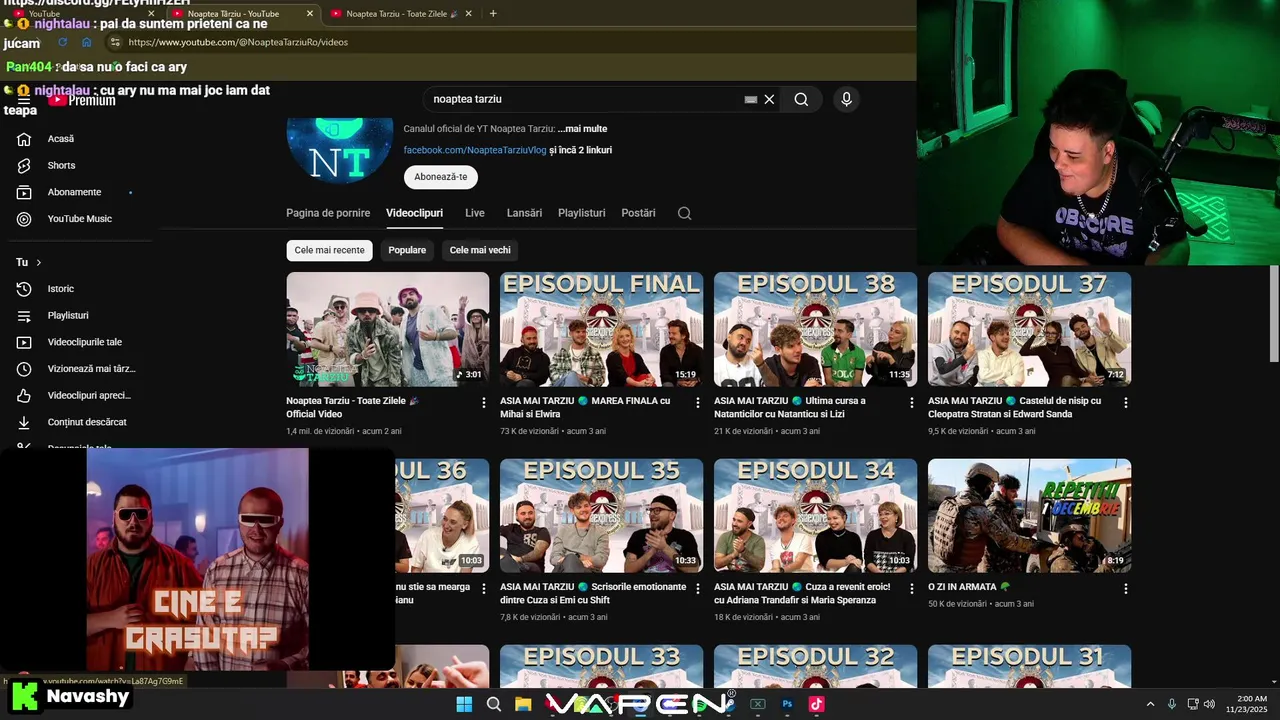Open options menu for Toate Zilele video

click(x=484, y=403)
